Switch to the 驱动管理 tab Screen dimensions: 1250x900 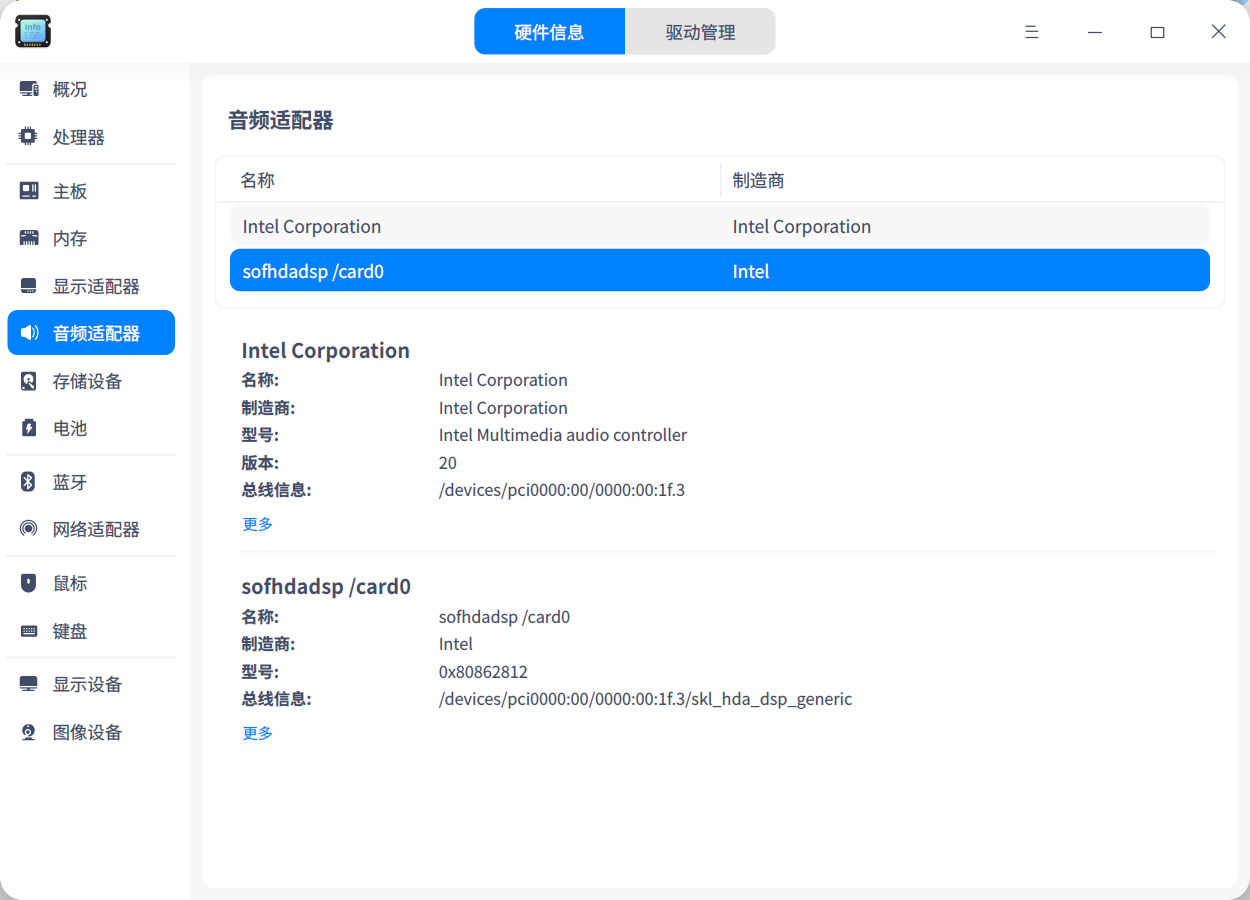(700, 32)
